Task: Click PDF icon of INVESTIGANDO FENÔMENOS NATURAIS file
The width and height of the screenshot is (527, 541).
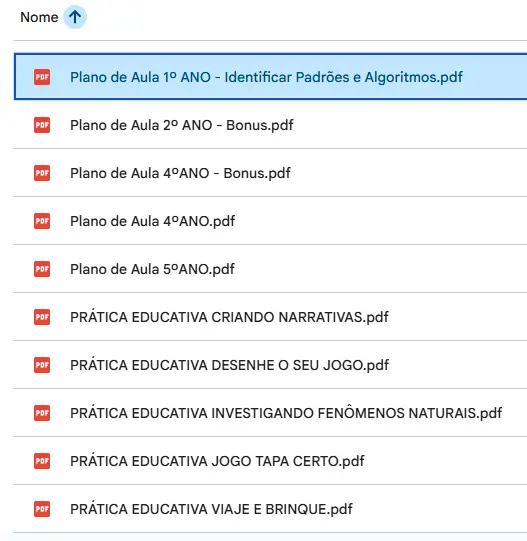Action: tap(42, 413)
